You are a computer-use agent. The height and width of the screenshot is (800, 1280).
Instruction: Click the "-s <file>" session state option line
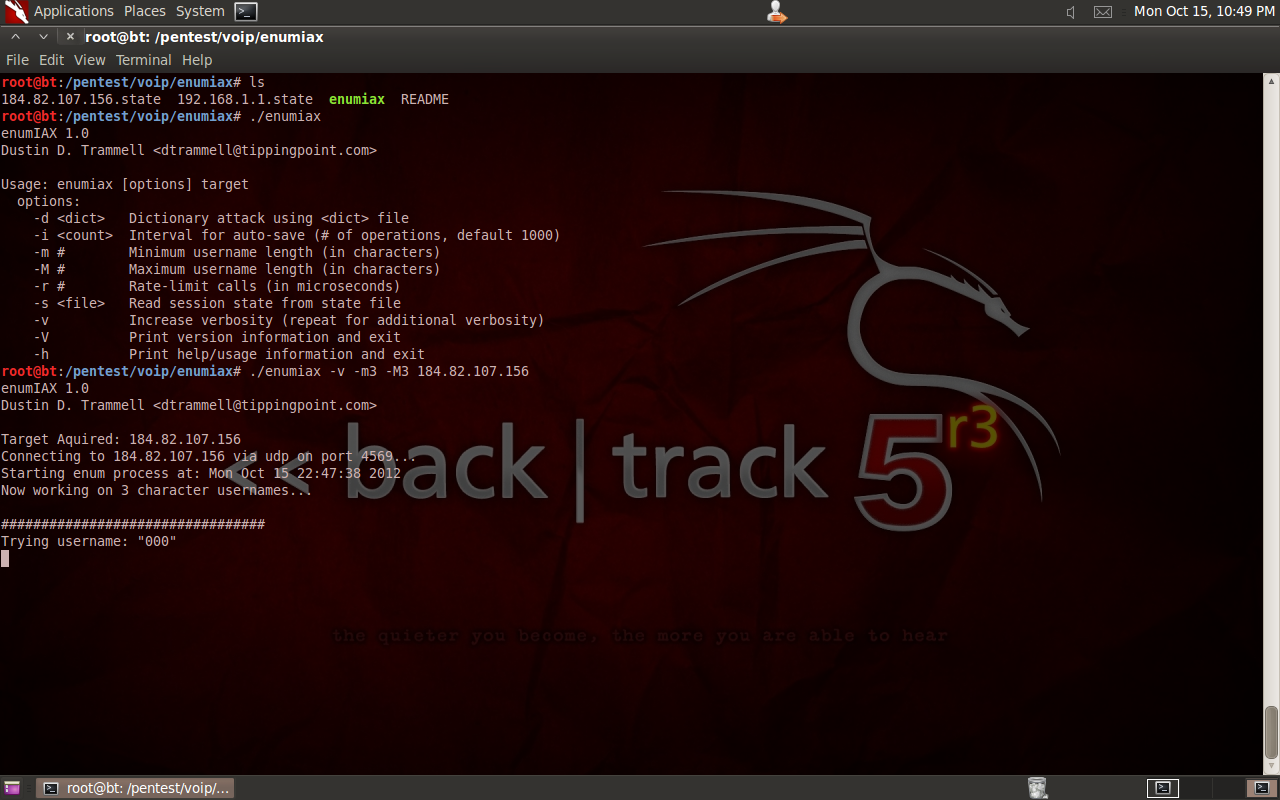pyautogui.click(x=217, y=304)
